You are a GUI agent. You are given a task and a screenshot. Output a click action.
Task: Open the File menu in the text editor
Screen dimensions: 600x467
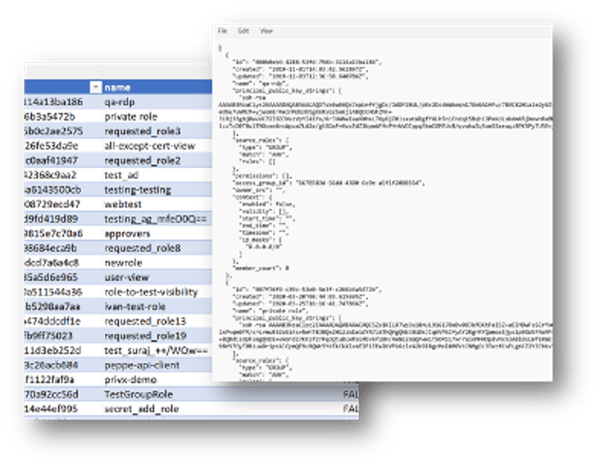tap(223, 31)
